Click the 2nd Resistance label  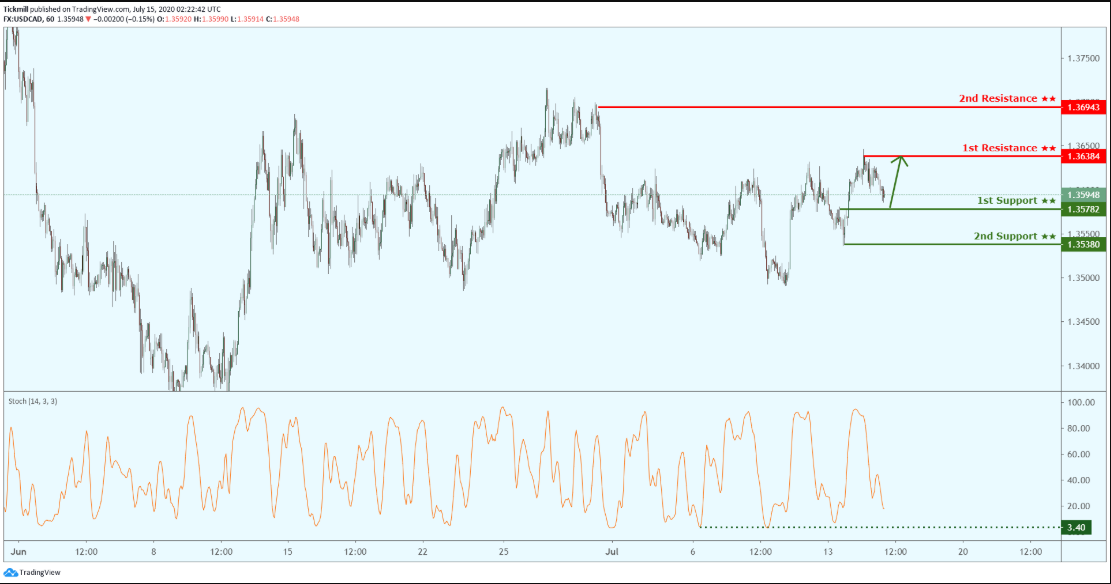[x=1007, y=99]
